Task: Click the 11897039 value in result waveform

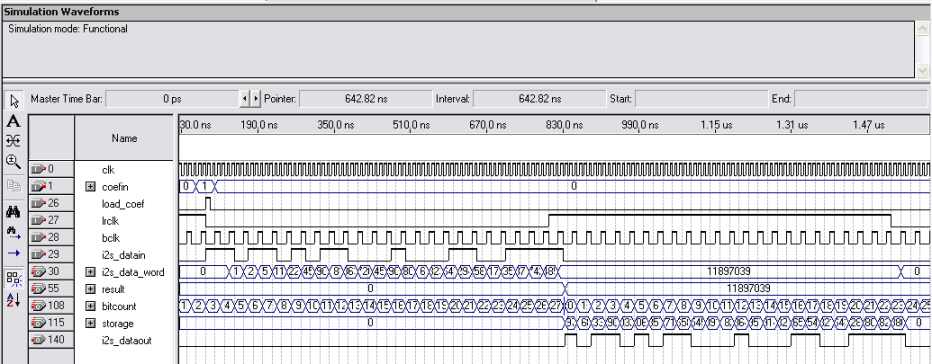Action: click(x=749, y=288)
